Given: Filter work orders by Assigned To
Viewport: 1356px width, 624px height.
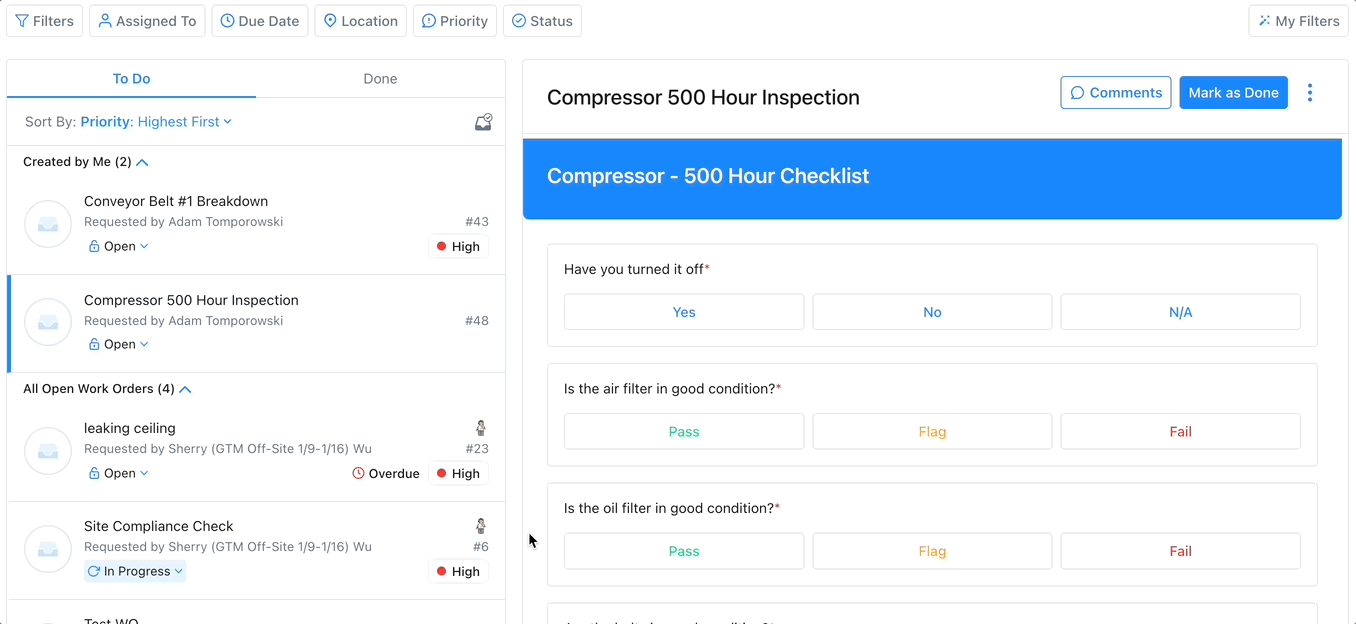Looking at the screenshot, I should tap(147, 20).
